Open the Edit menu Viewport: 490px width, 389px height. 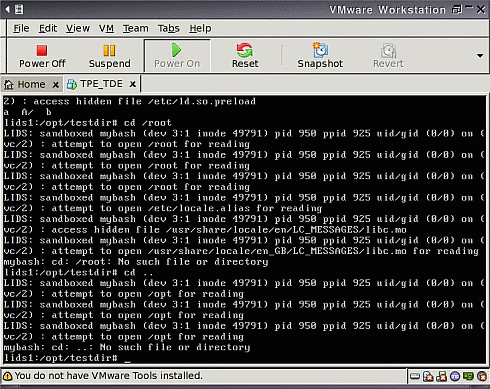(48, 28)
